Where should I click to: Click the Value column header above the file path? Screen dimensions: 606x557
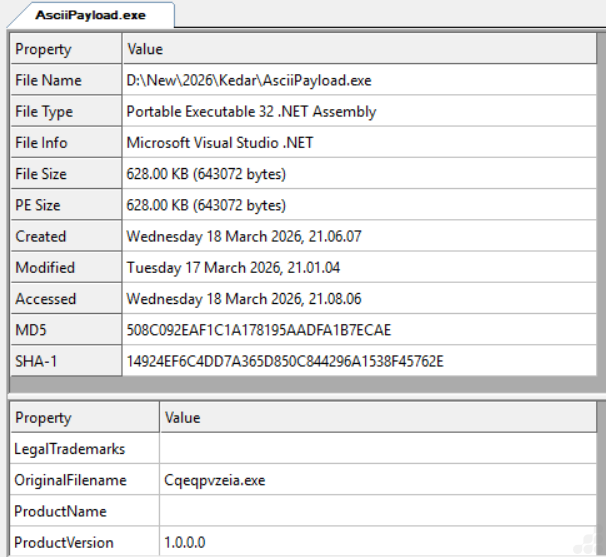[144, 49]
